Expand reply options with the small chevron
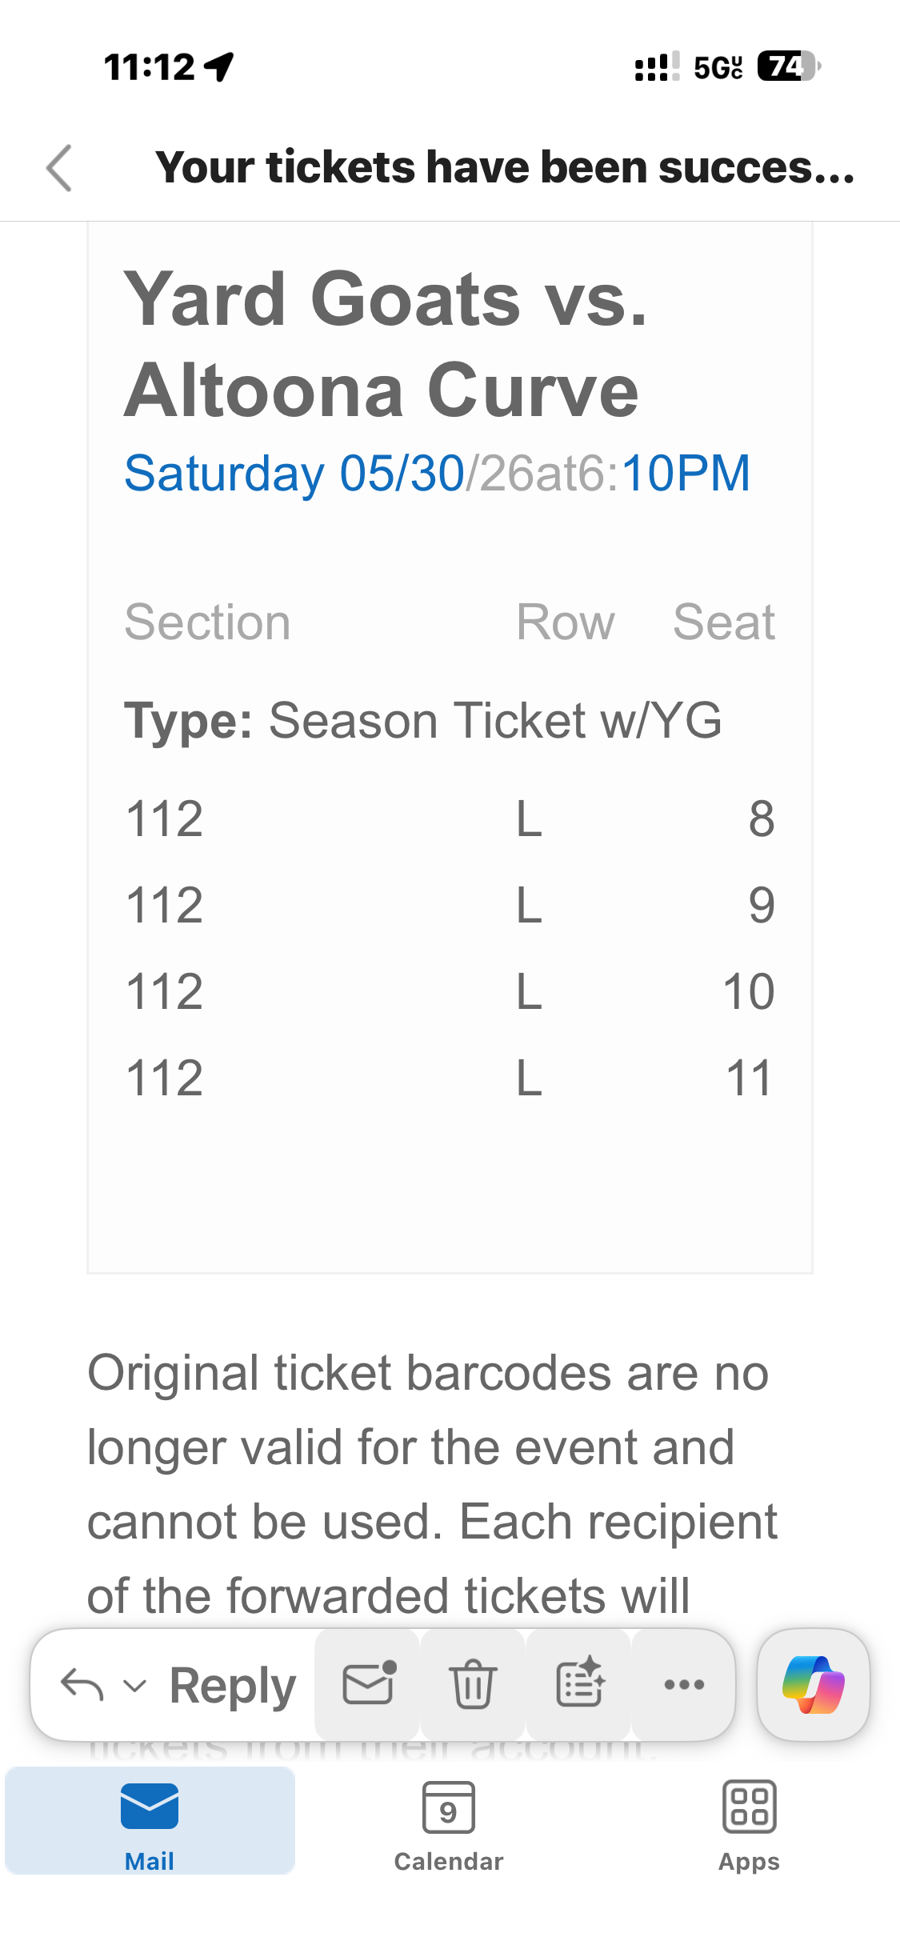This screenshot has height=1949, width=900. 135,1686
